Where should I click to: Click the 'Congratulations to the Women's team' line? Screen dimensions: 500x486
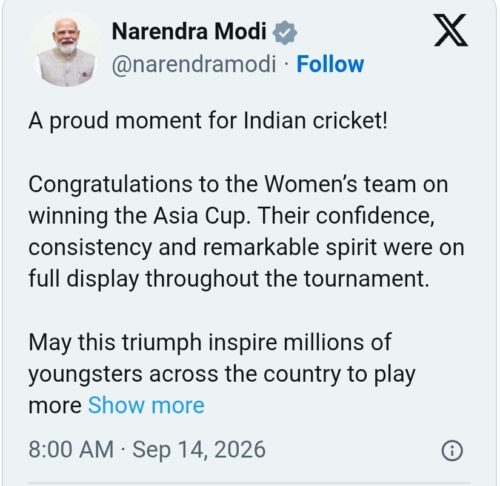pyautogui.click(x=238, y=185)
